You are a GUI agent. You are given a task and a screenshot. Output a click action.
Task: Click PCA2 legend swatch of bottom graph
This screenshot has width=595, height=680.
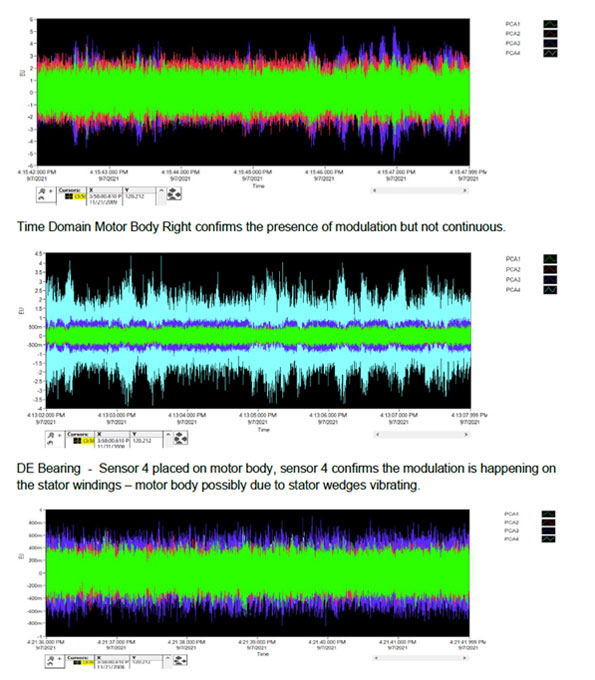click(549, 522)
